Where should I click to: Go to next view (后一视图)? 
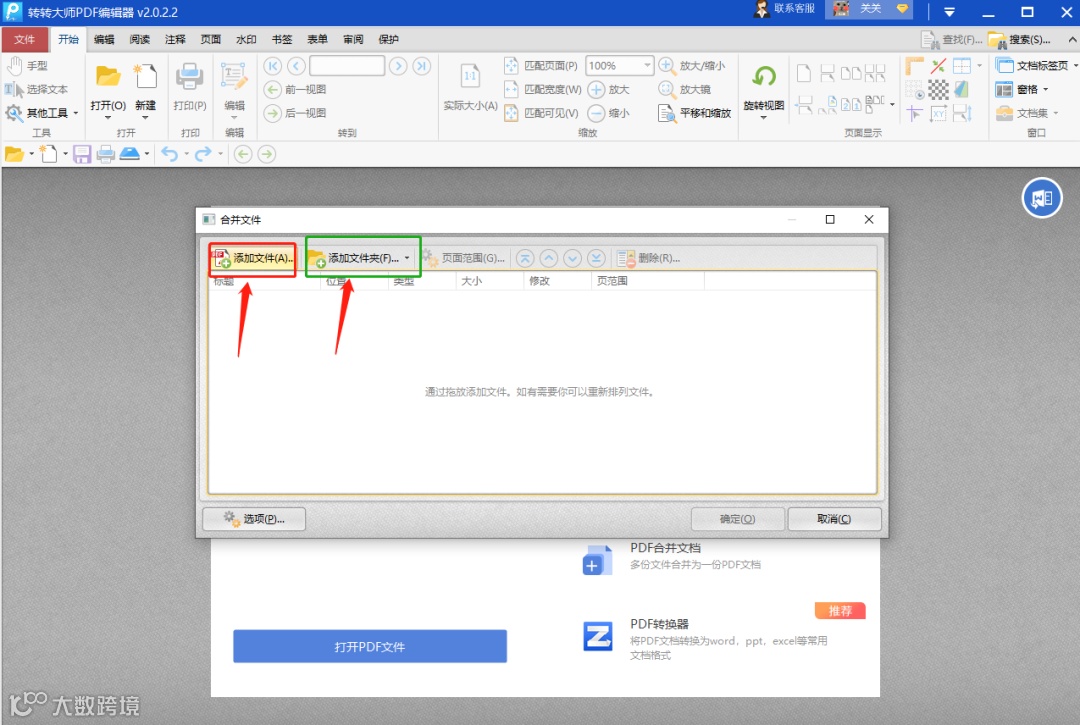pos(295,113)
